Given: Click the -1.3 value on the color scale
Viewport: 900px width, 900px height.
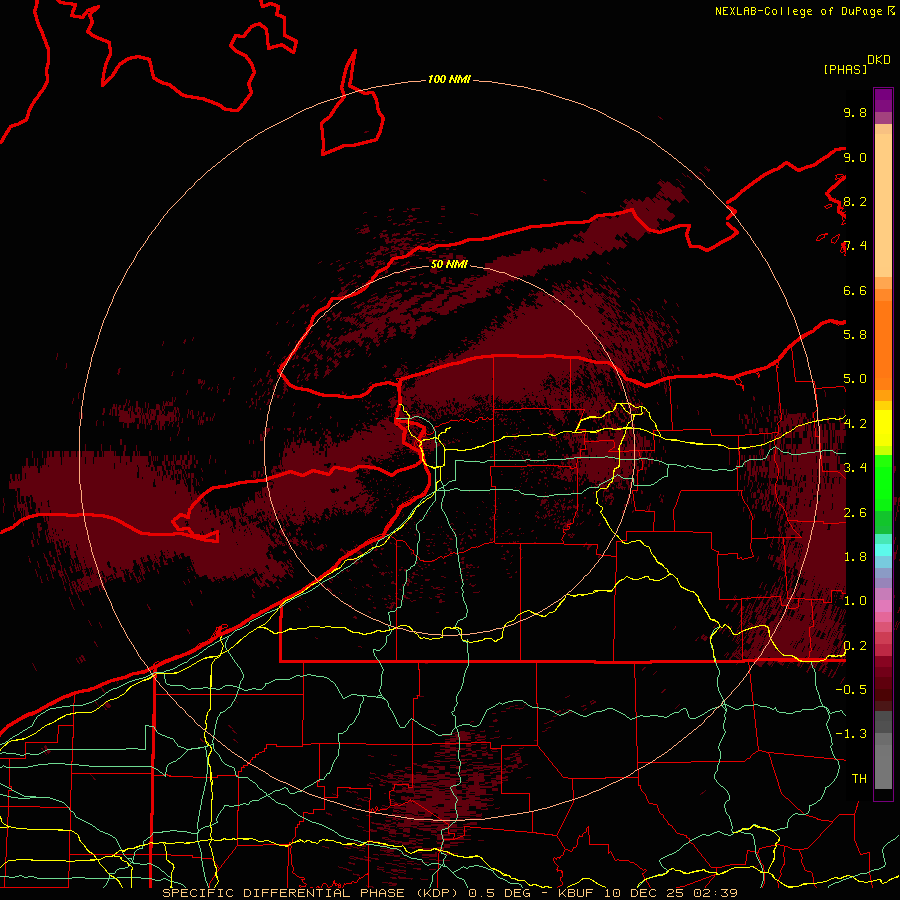Looking at the screenshot, I should coord(851,734).
